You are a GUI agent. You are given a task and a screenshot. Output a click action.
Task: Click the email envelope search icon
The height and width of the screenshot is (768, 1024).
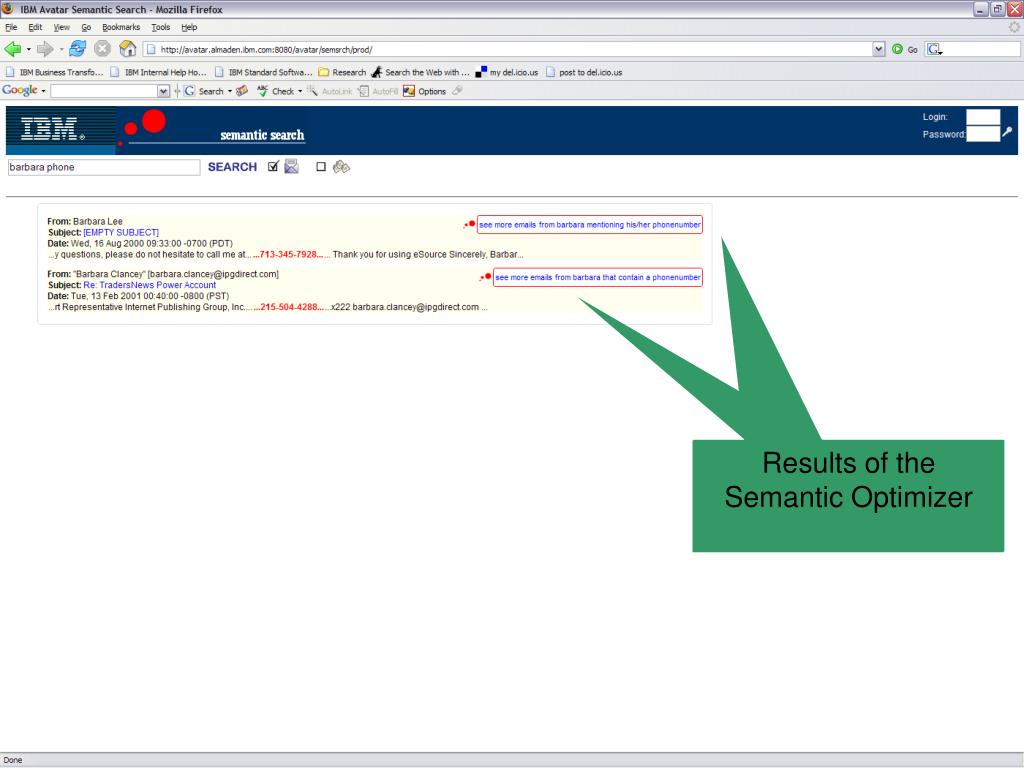click(291, 167)
